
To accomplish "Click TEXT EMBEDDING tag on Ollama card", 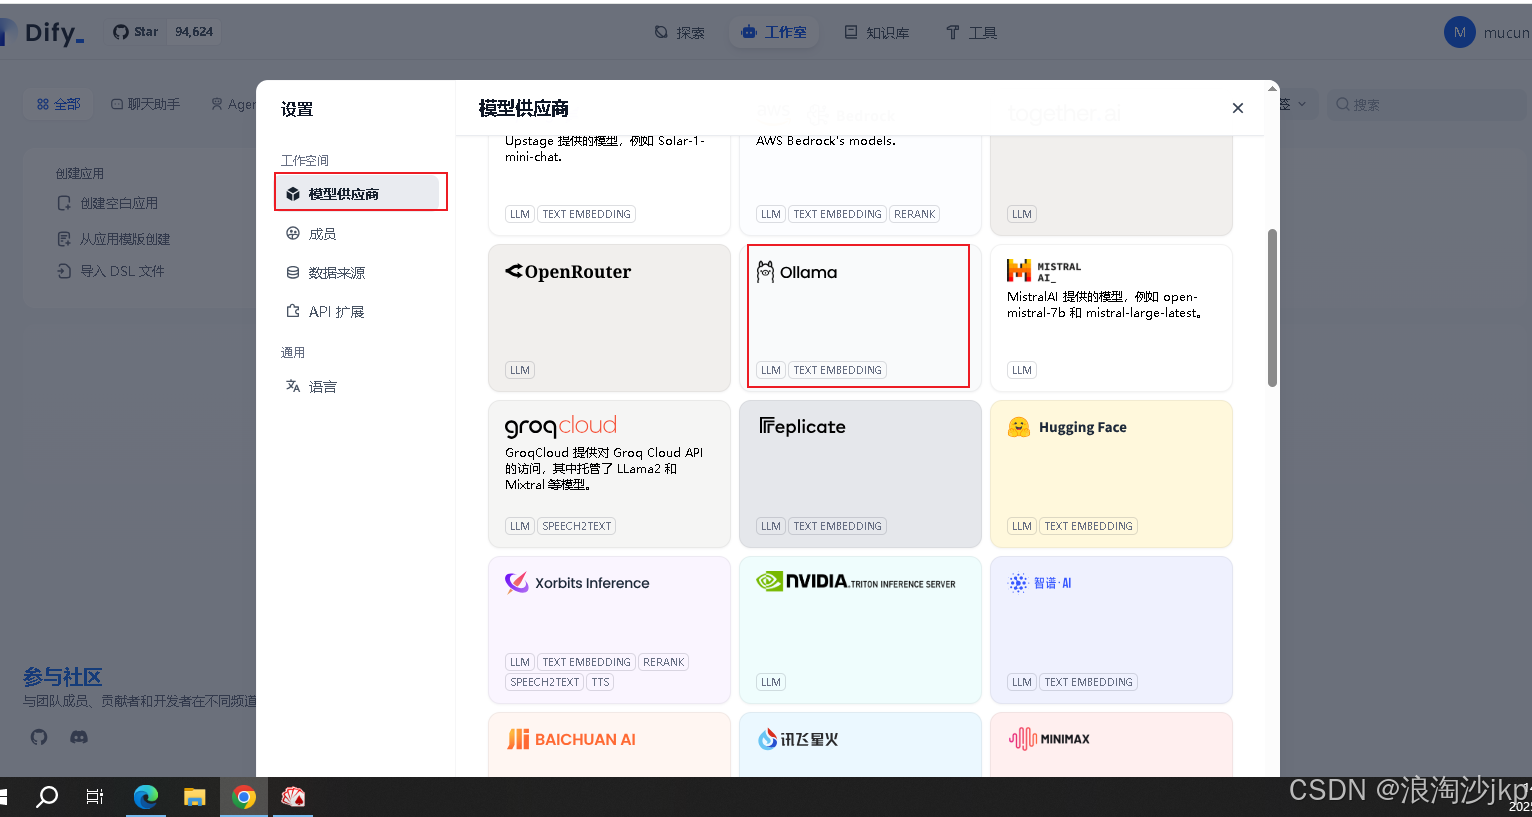I will pos(838,370).
